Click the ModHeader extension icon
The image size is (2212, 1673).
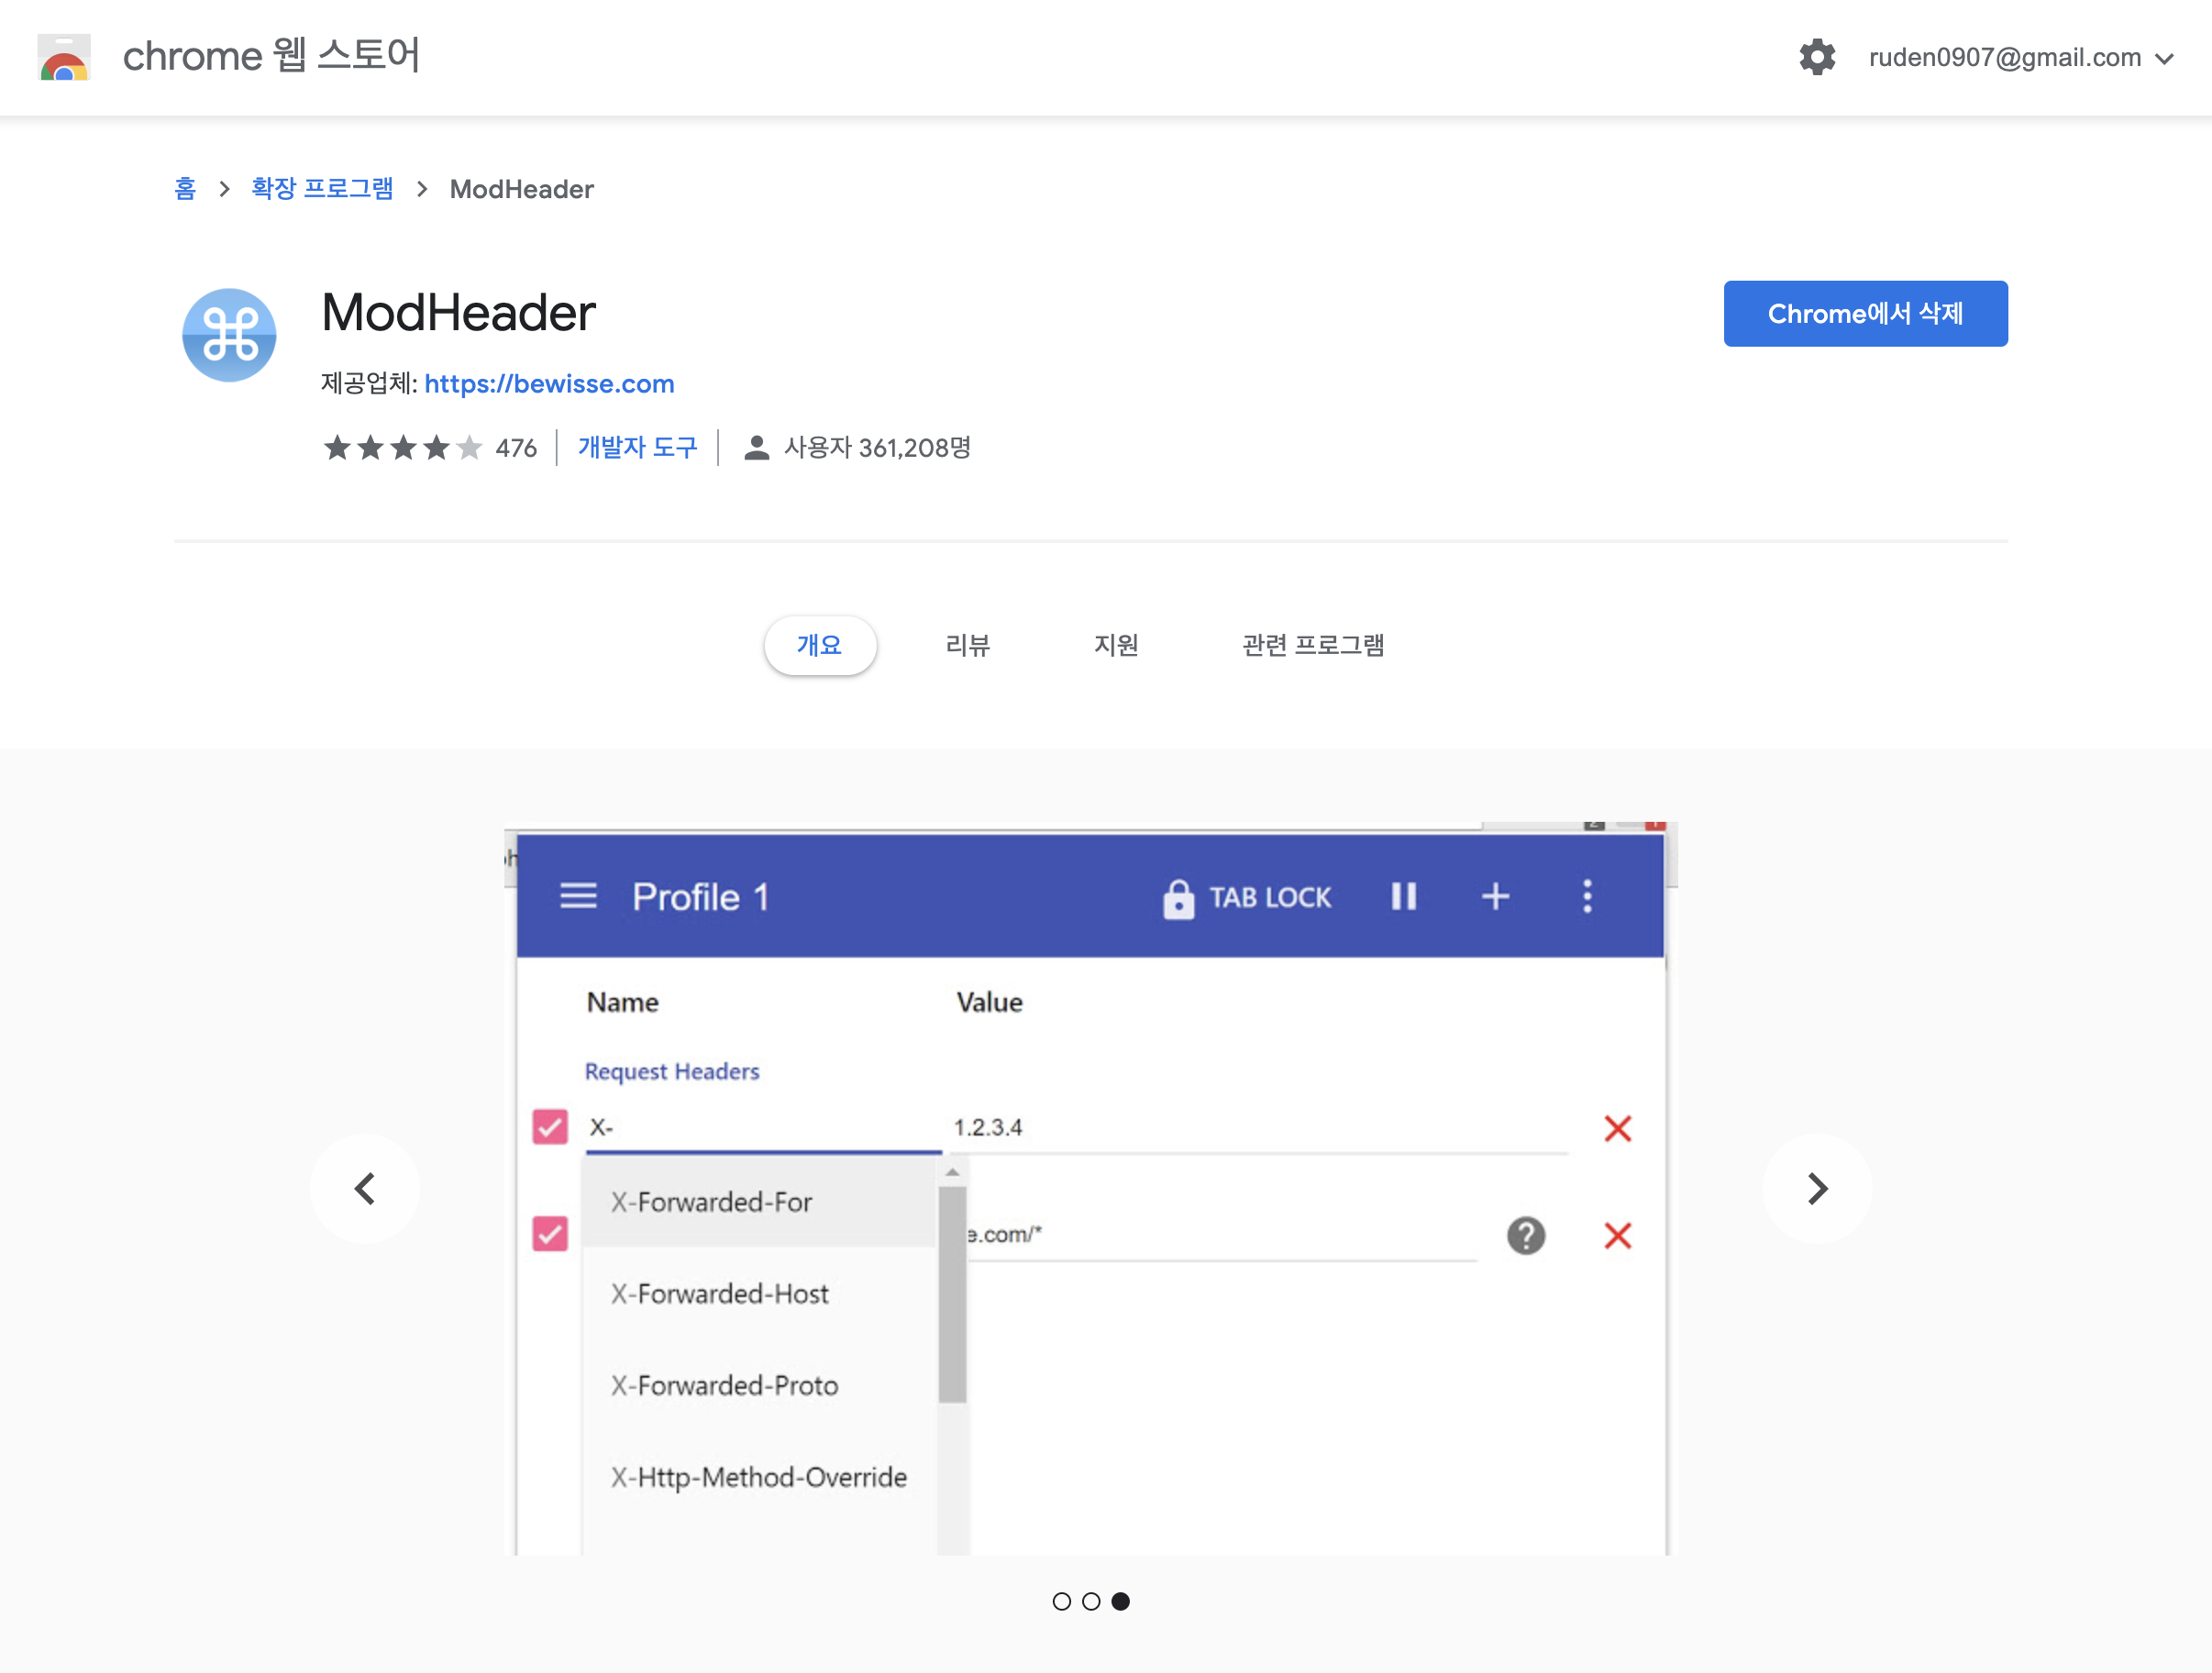pyautogui.click(x=229, y=335)
